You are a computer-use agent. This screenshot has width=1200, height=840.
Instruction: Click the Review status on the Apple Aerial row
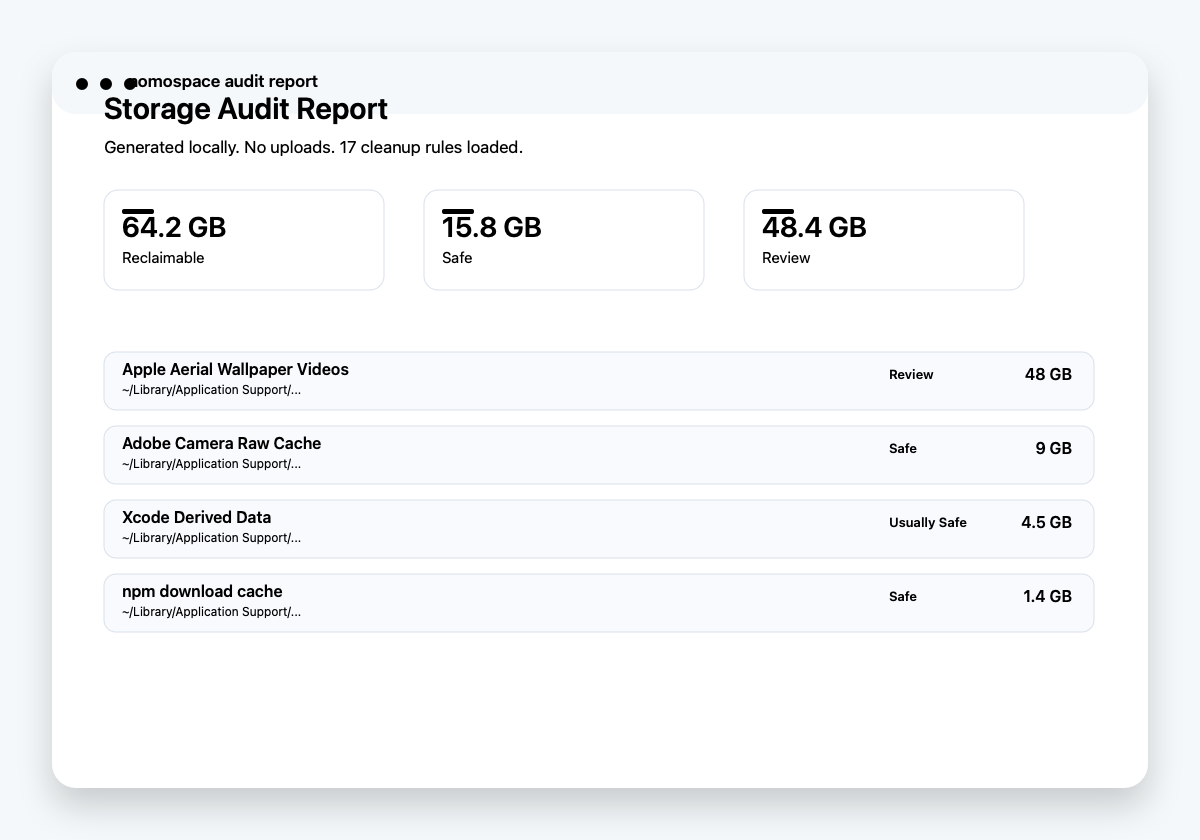tap(911, 375)
